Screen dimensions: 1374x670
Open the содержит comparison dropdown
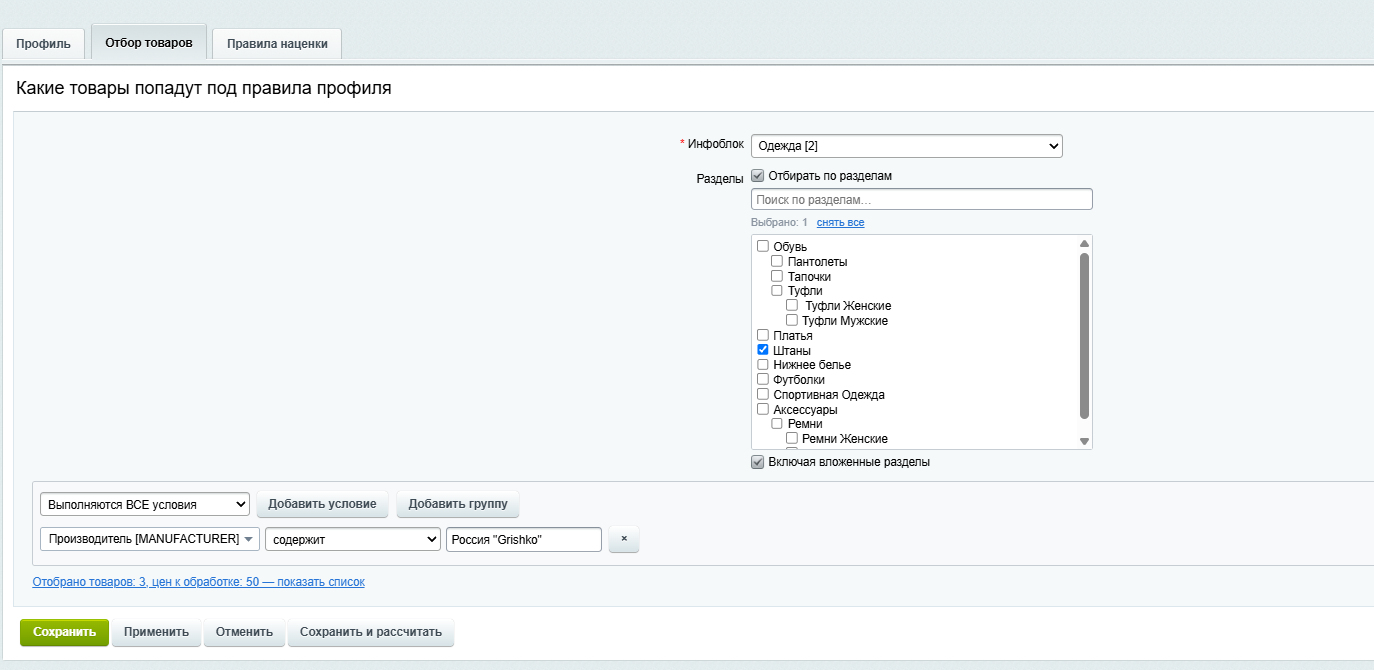pos(353,540)
